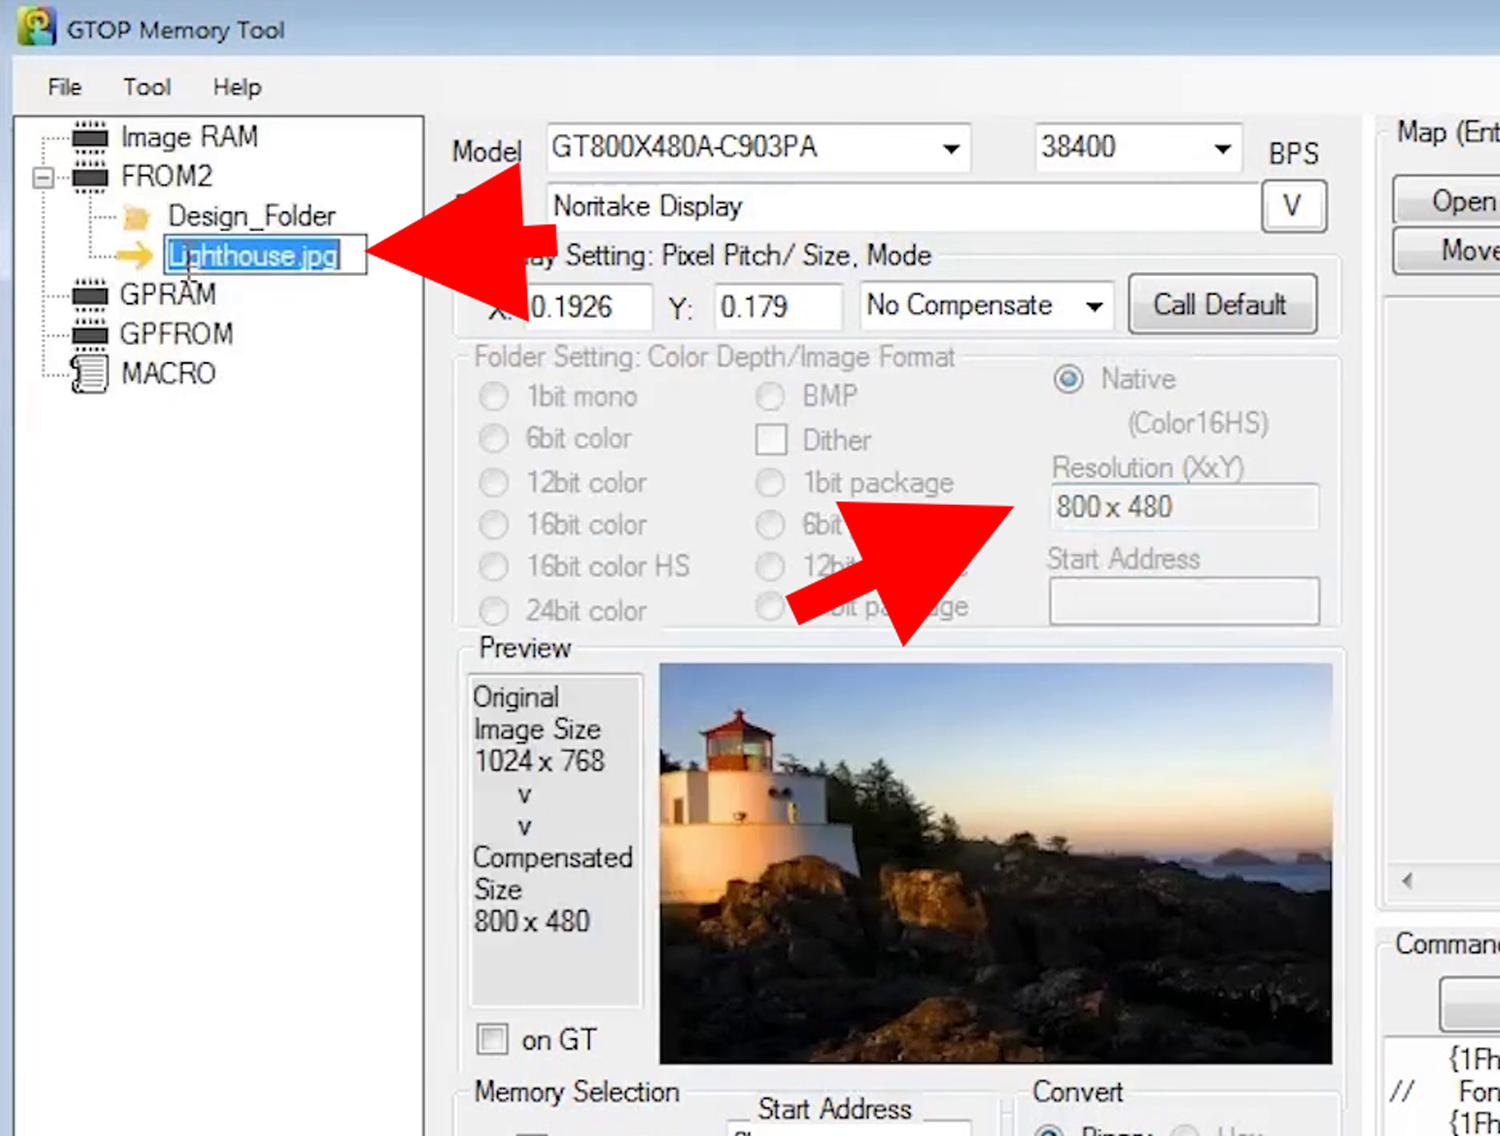This screenshot has width=1500, height=1136.
Task: Click the Map panel scrollbar left arrow
Action: click(x=1407, y=881)
